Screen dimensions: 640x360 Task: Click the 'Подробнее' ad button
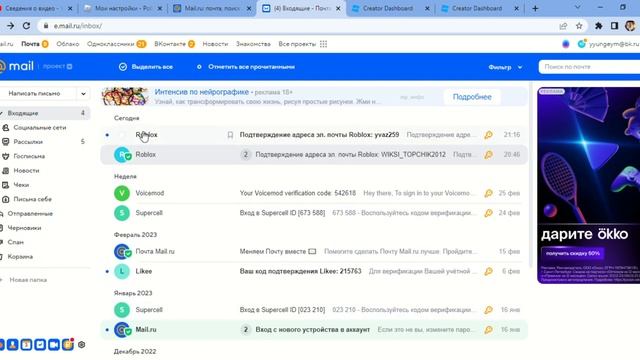click(x=472, y=97)
